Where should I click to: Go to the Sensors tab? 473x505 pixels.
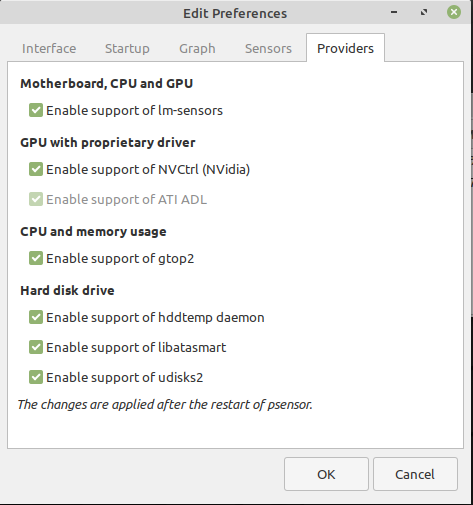point(268,49)
